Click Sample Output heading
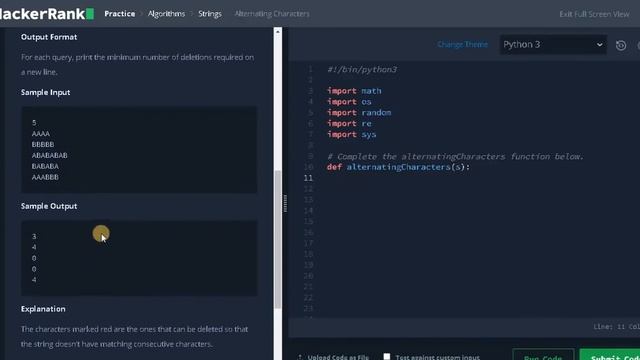The width and height of the screenshot is (640, 360). tap(49, 206)
